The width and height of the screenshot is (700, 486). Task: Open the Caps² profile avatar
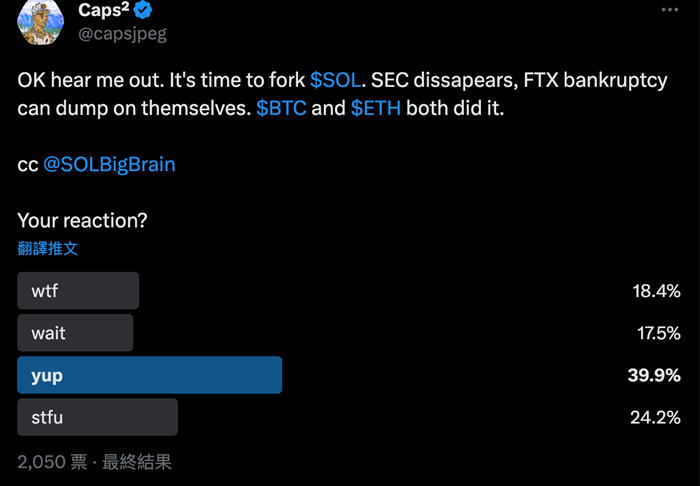[x=38, y=20]
